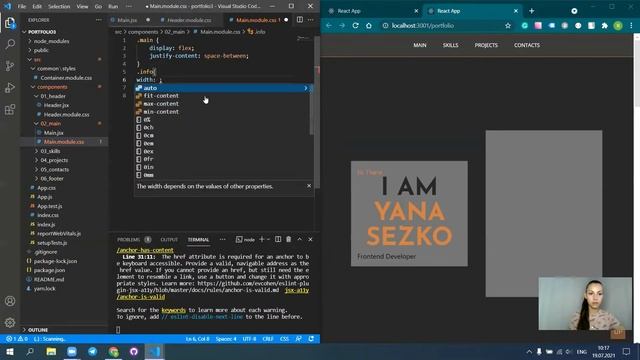Expand the 04_projects folder
This screenshot has width=640, height=360.
click(54, 160)
